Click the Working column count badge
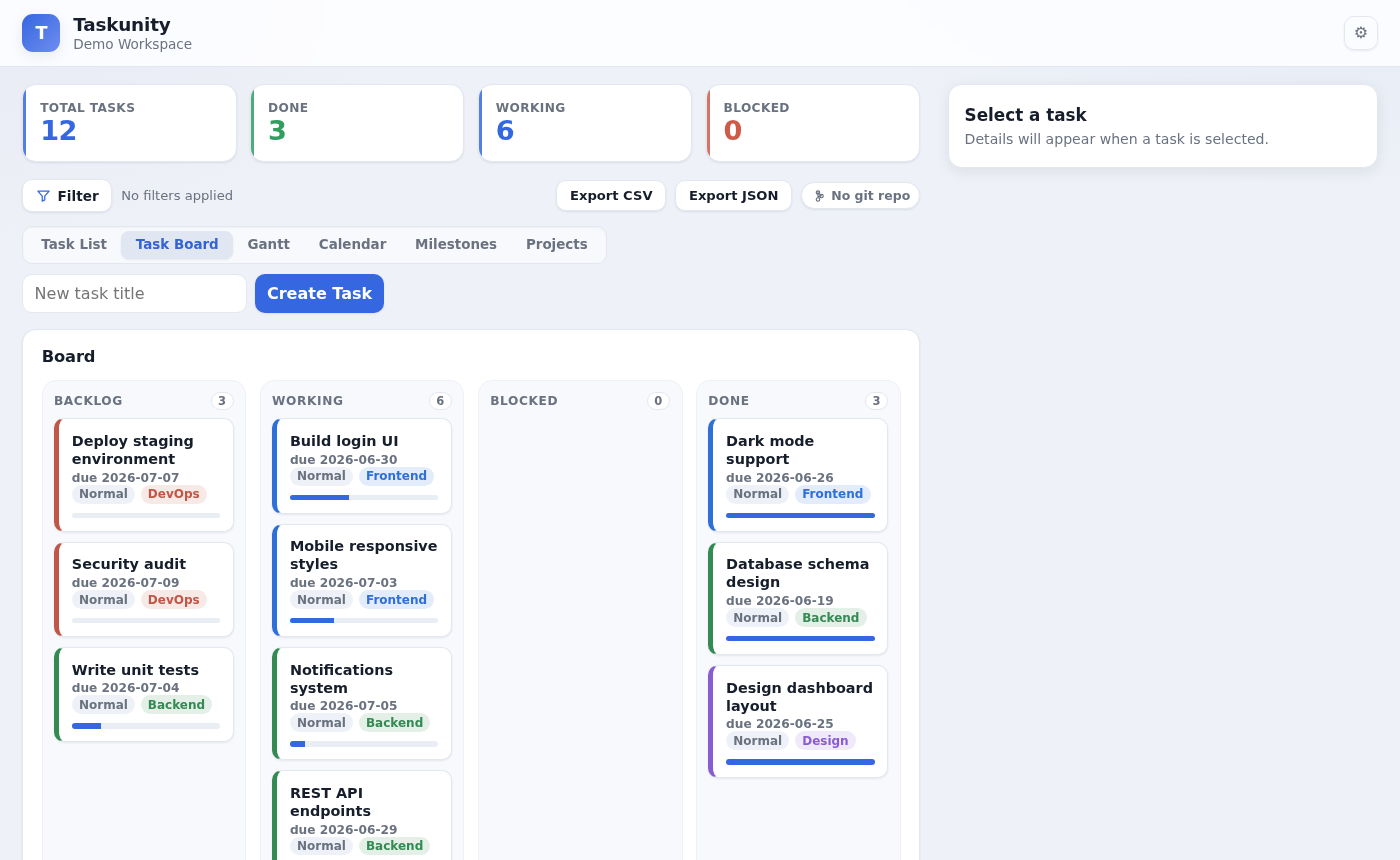Image resolution: width=1400 pixels, height=860 pixels. 440,401
